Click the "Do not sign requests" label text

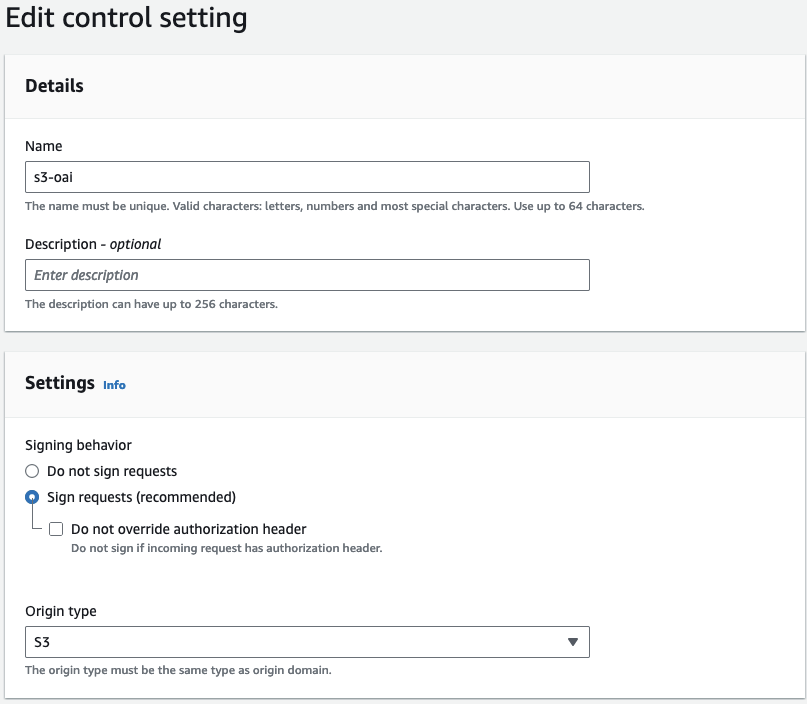point(112,471)
